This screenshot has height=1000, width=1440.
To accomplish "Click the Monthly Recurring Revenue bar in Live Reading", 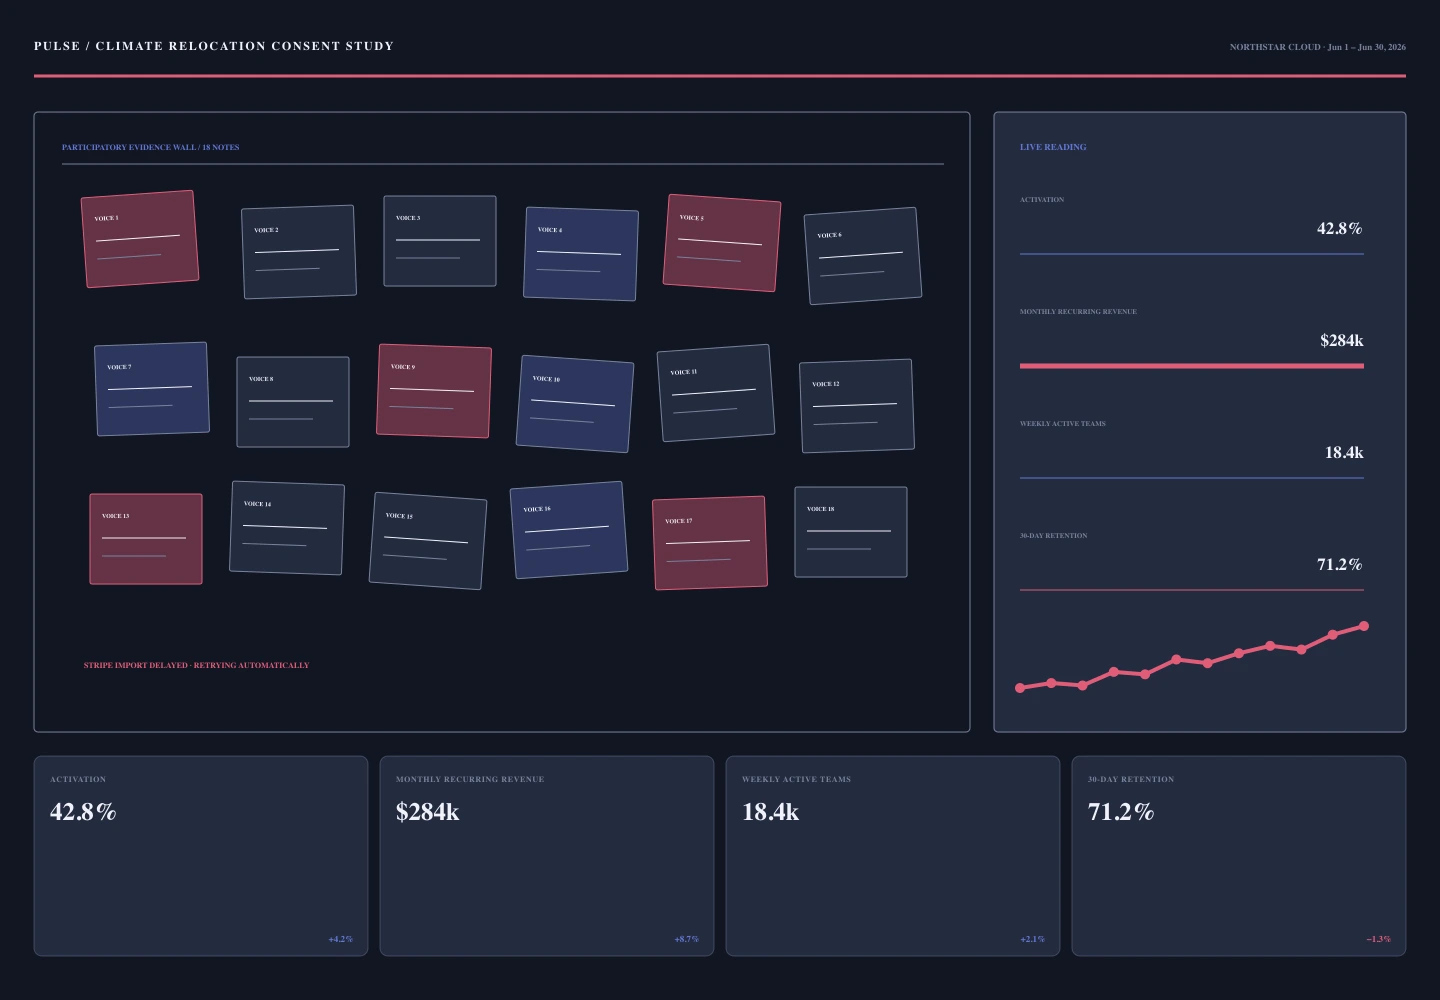I will 1192,366.
